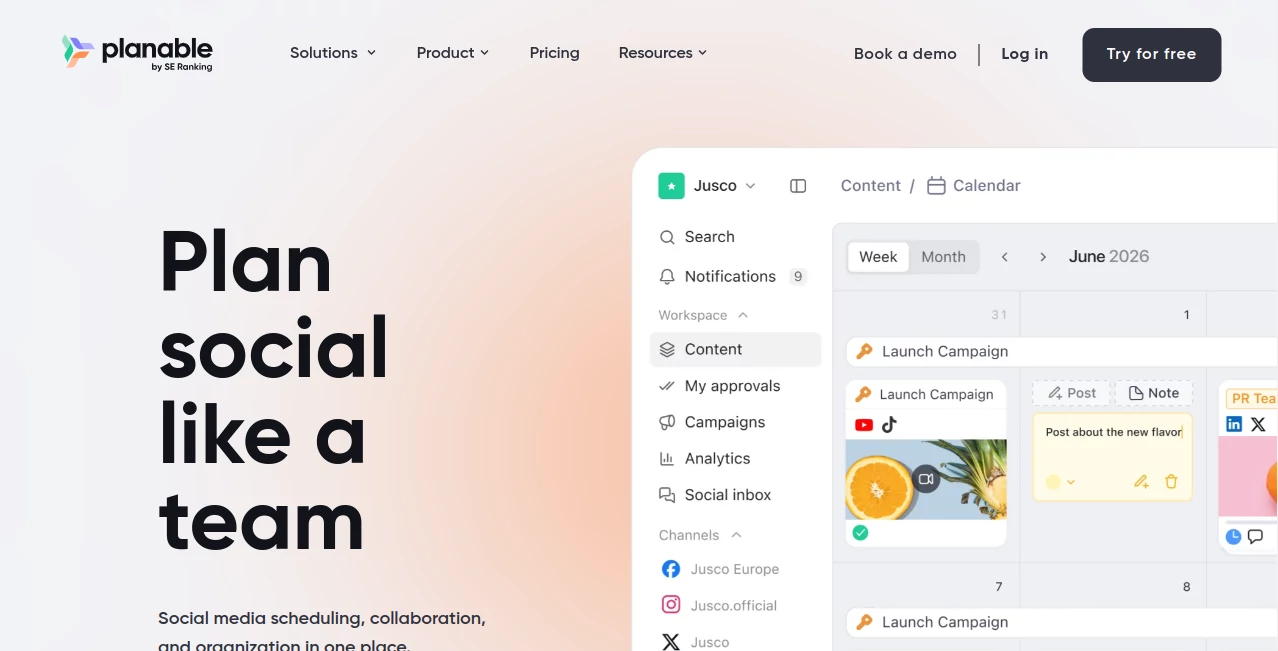Click the Calendar icon in the breadcrumb

(x=936, y=186)
